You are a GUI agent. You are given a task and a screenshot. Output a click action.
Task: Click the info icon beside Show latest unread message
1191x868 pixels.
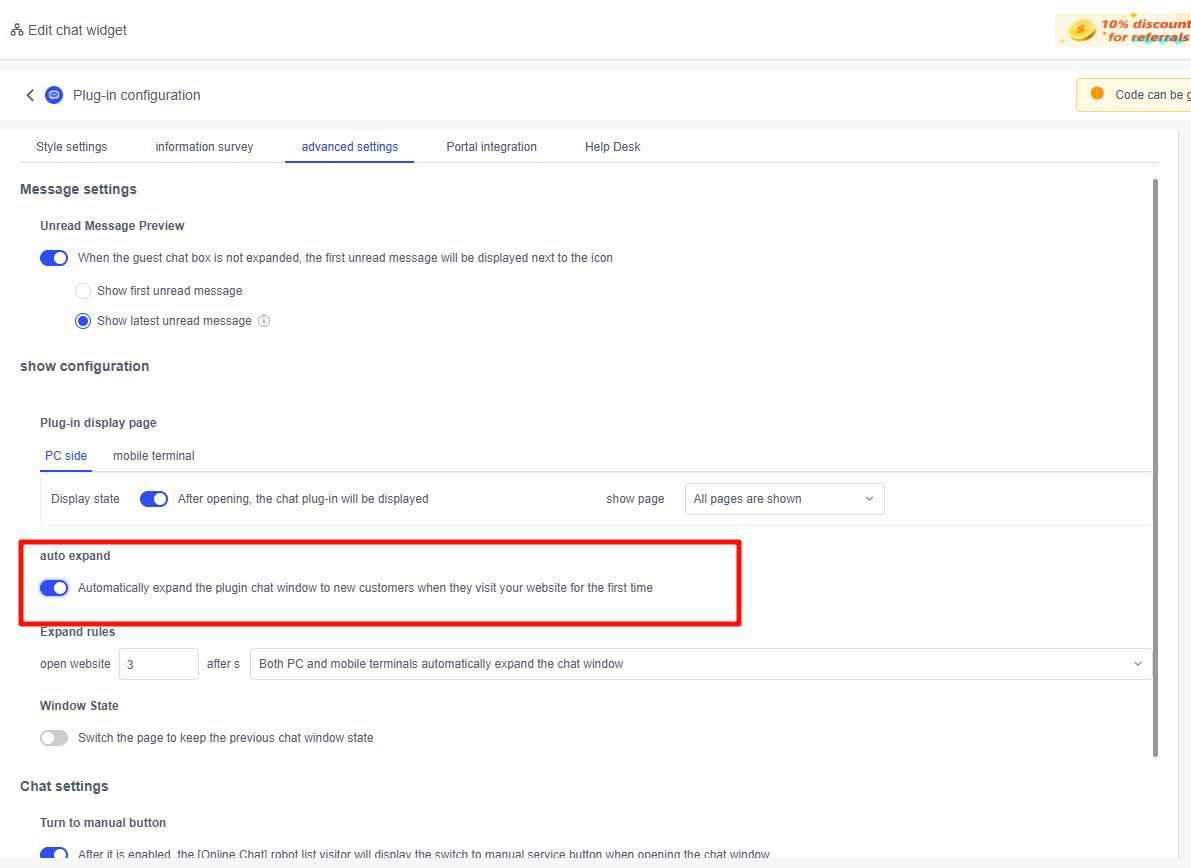tap(264, 321)
